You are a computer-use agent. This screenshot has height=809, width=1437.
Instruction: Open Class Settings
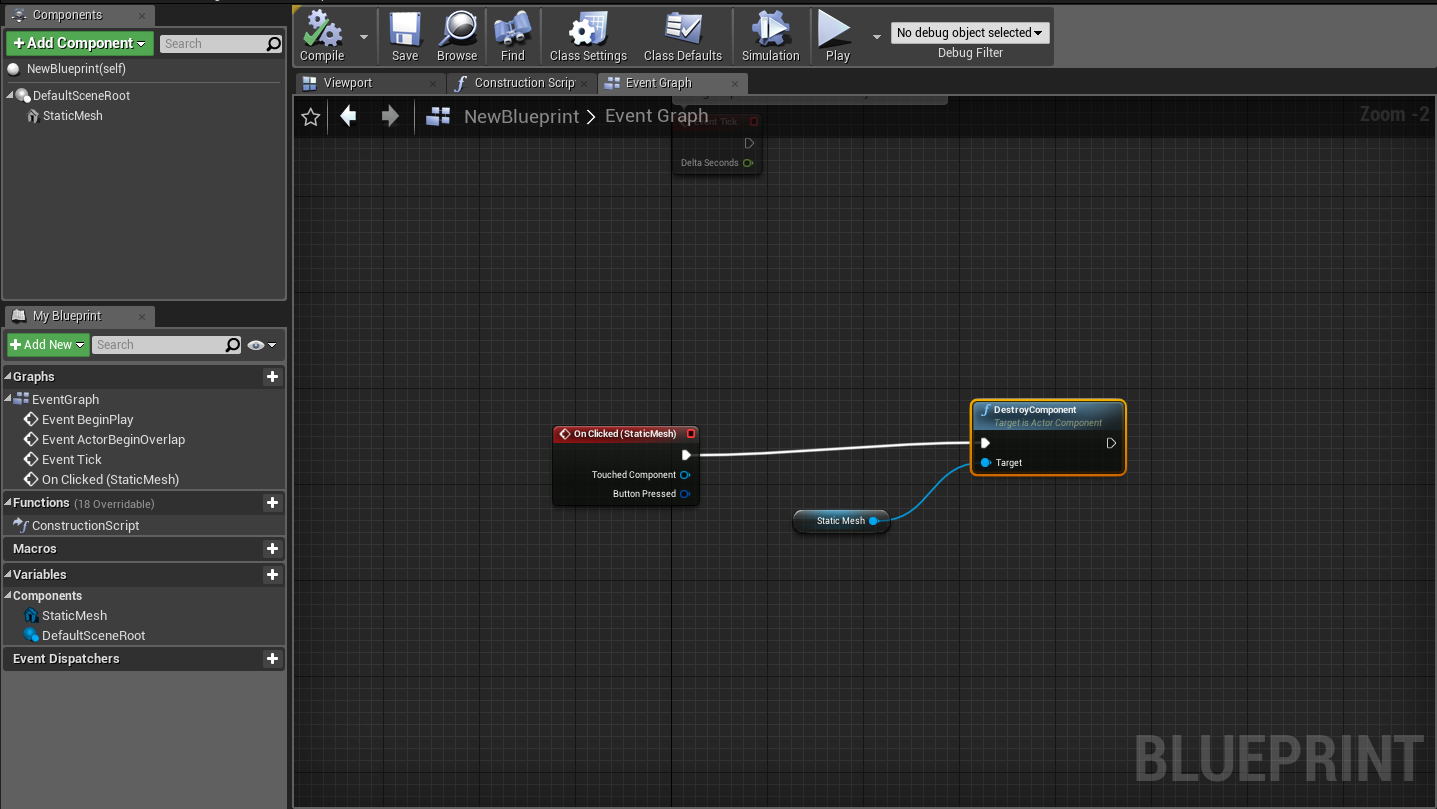(x=588, y=37)
